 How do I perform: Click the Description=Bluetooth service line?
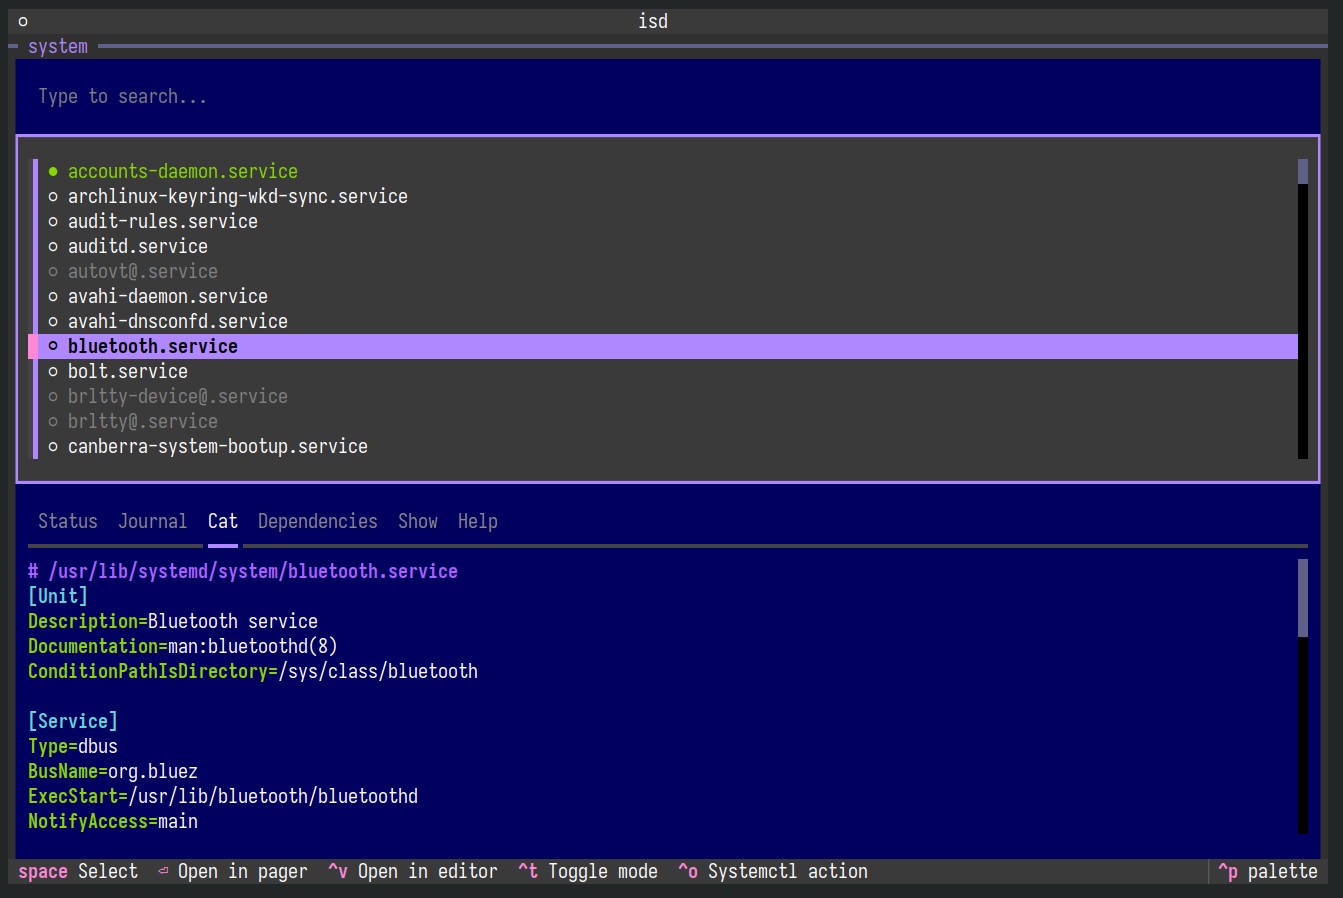[x=173, y=621]
